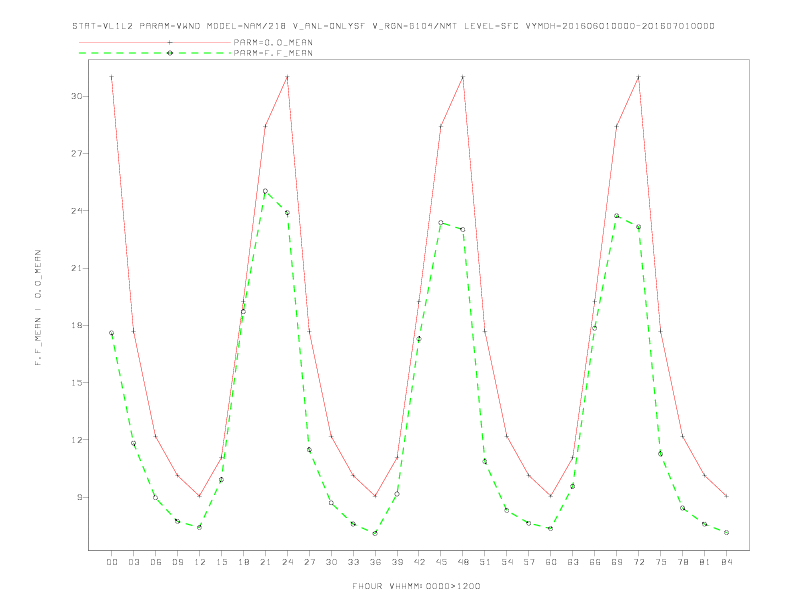Click x-axis tick label 42

coord(419,562)
